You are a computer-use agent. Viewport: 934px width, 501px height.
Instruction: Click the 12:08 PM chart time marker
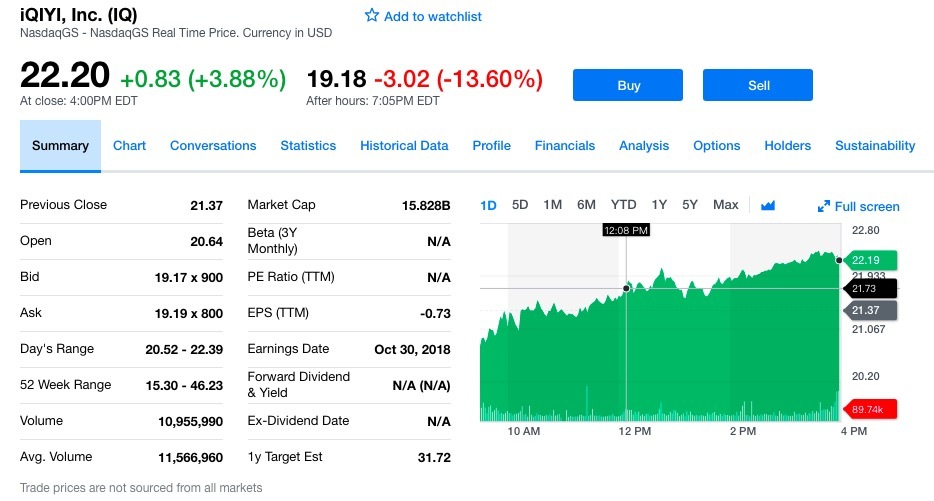(x=625, y=231)
